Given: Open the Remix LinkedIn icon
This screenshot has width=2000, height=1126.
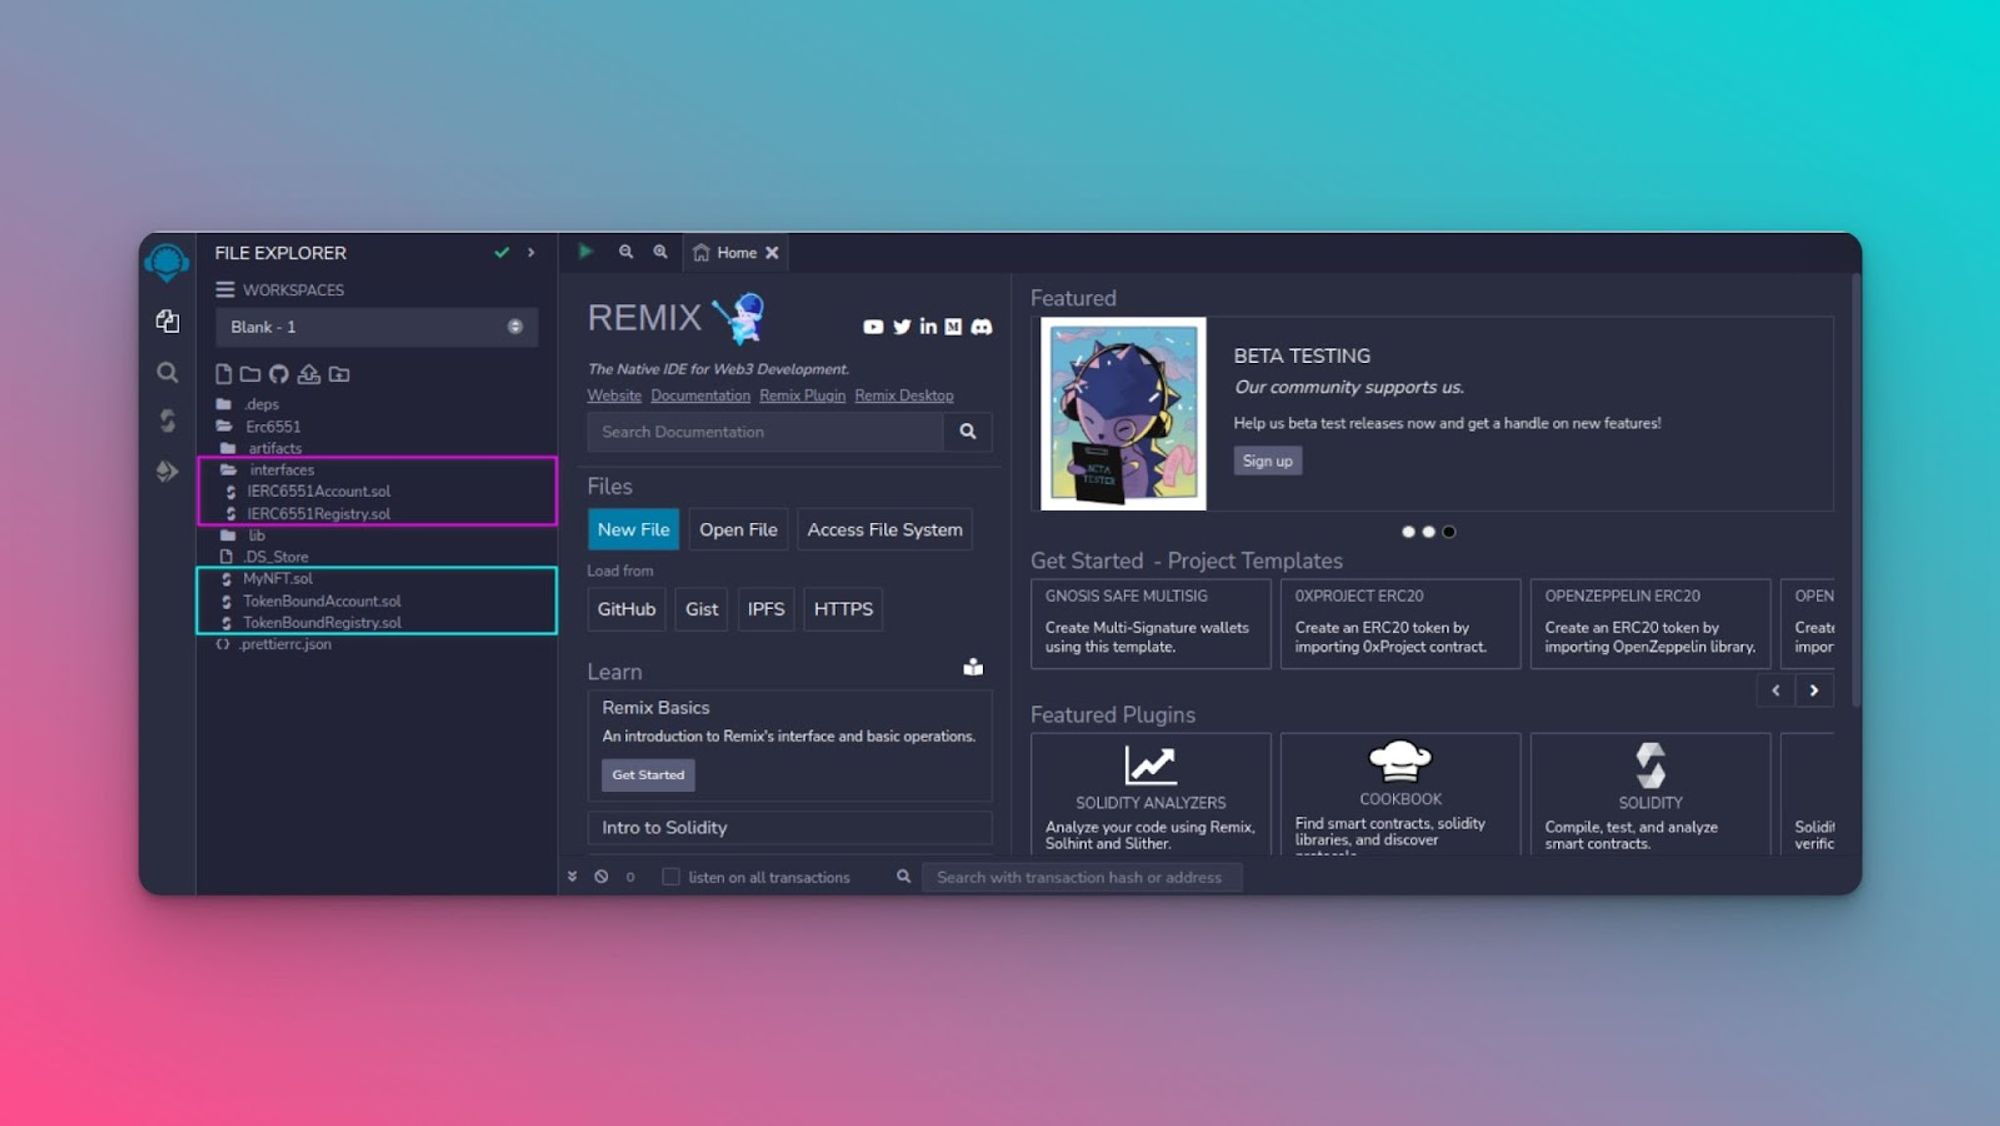Looking at the screenshot, I should [x=929, y=327].
